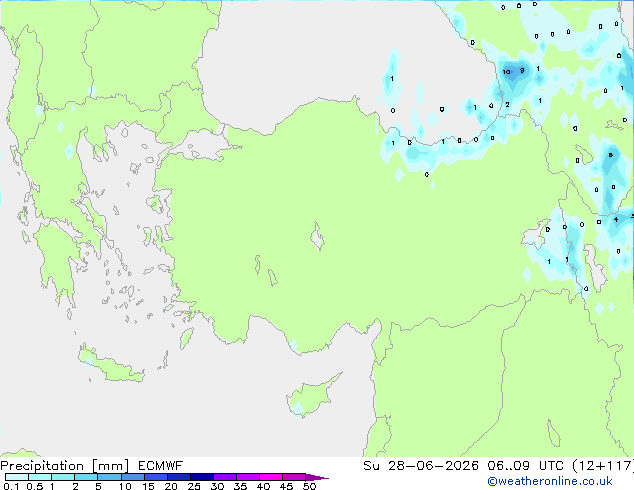Click the ECMWF model label
The height and width of the screenshot is (490, 634).
pos(161,466)
